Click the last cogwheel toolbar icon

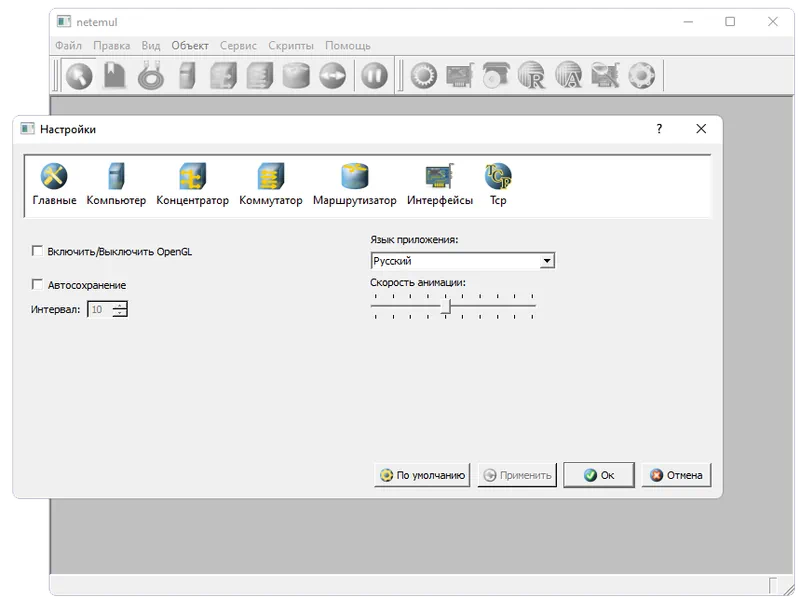[x=642, y=76]
